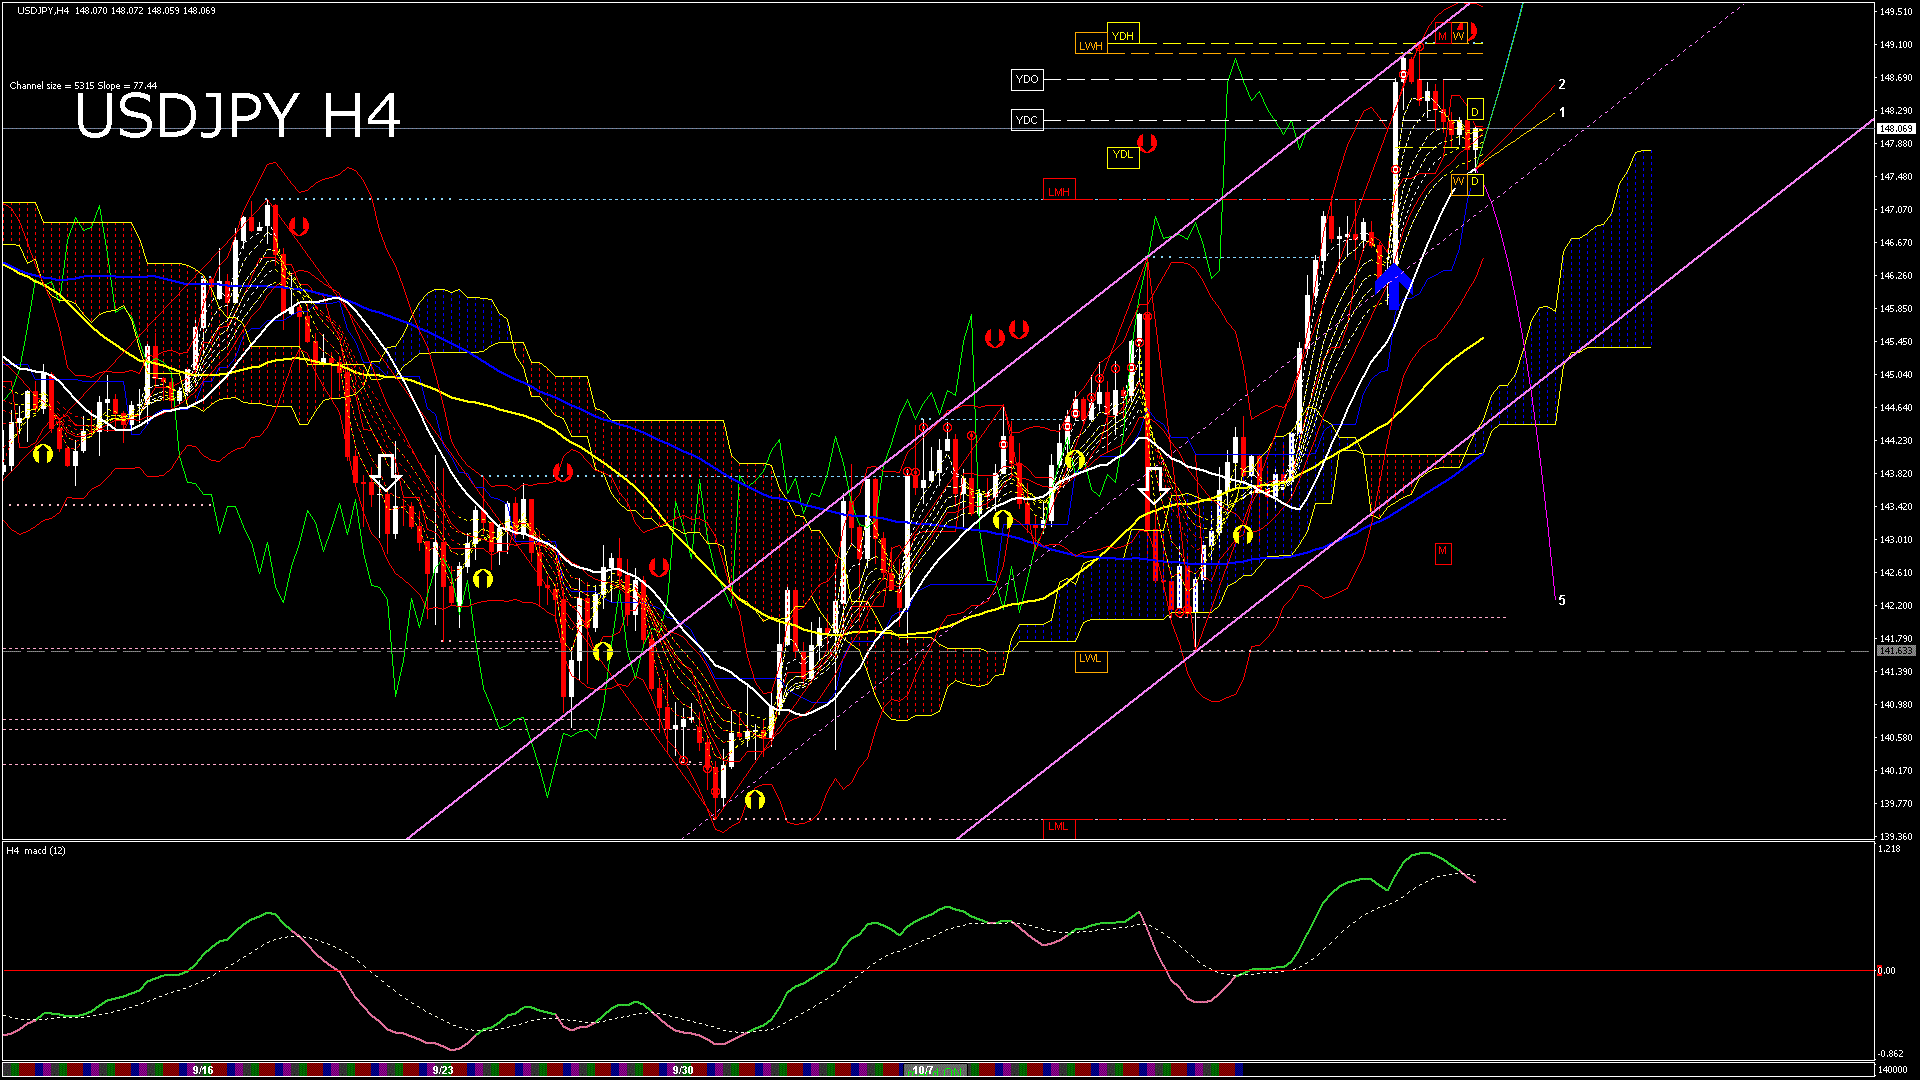Select the YDC level label
This screenshot has width=1920, height=1080.
(x=1027, y=120)
